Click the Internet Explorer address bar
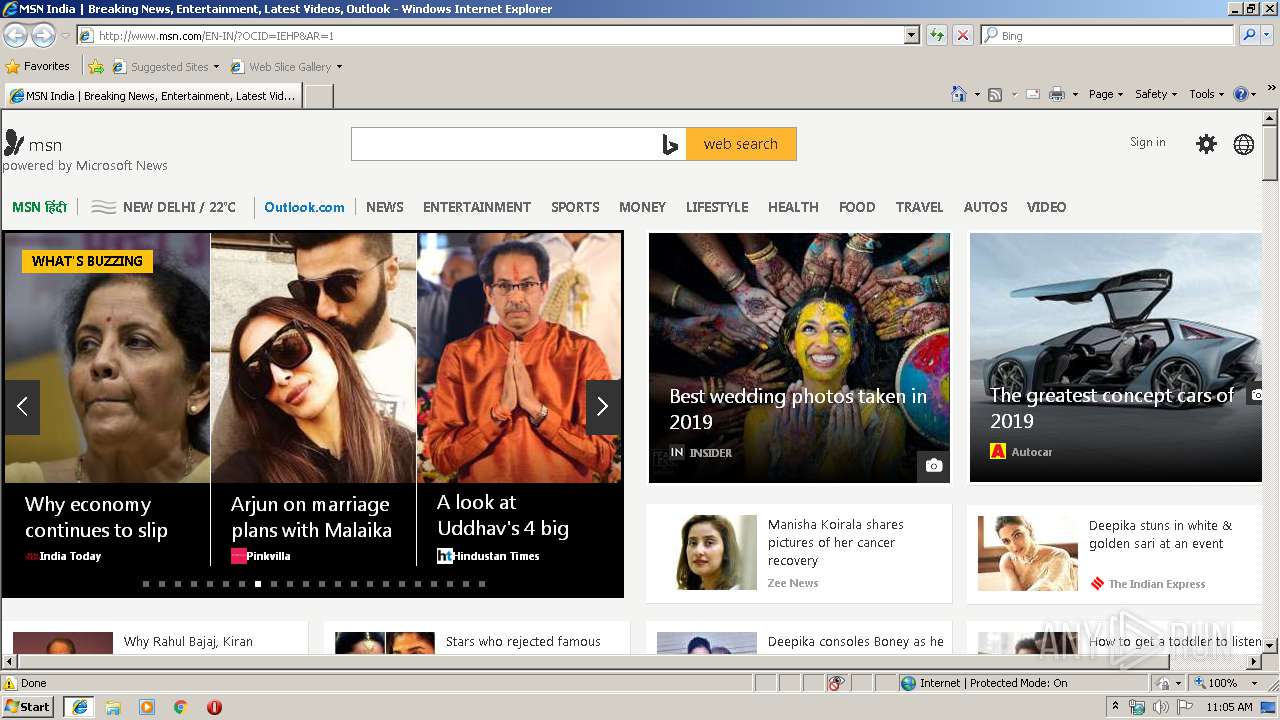This screenshot has width=1280, height=720. (x=490, y=35)
